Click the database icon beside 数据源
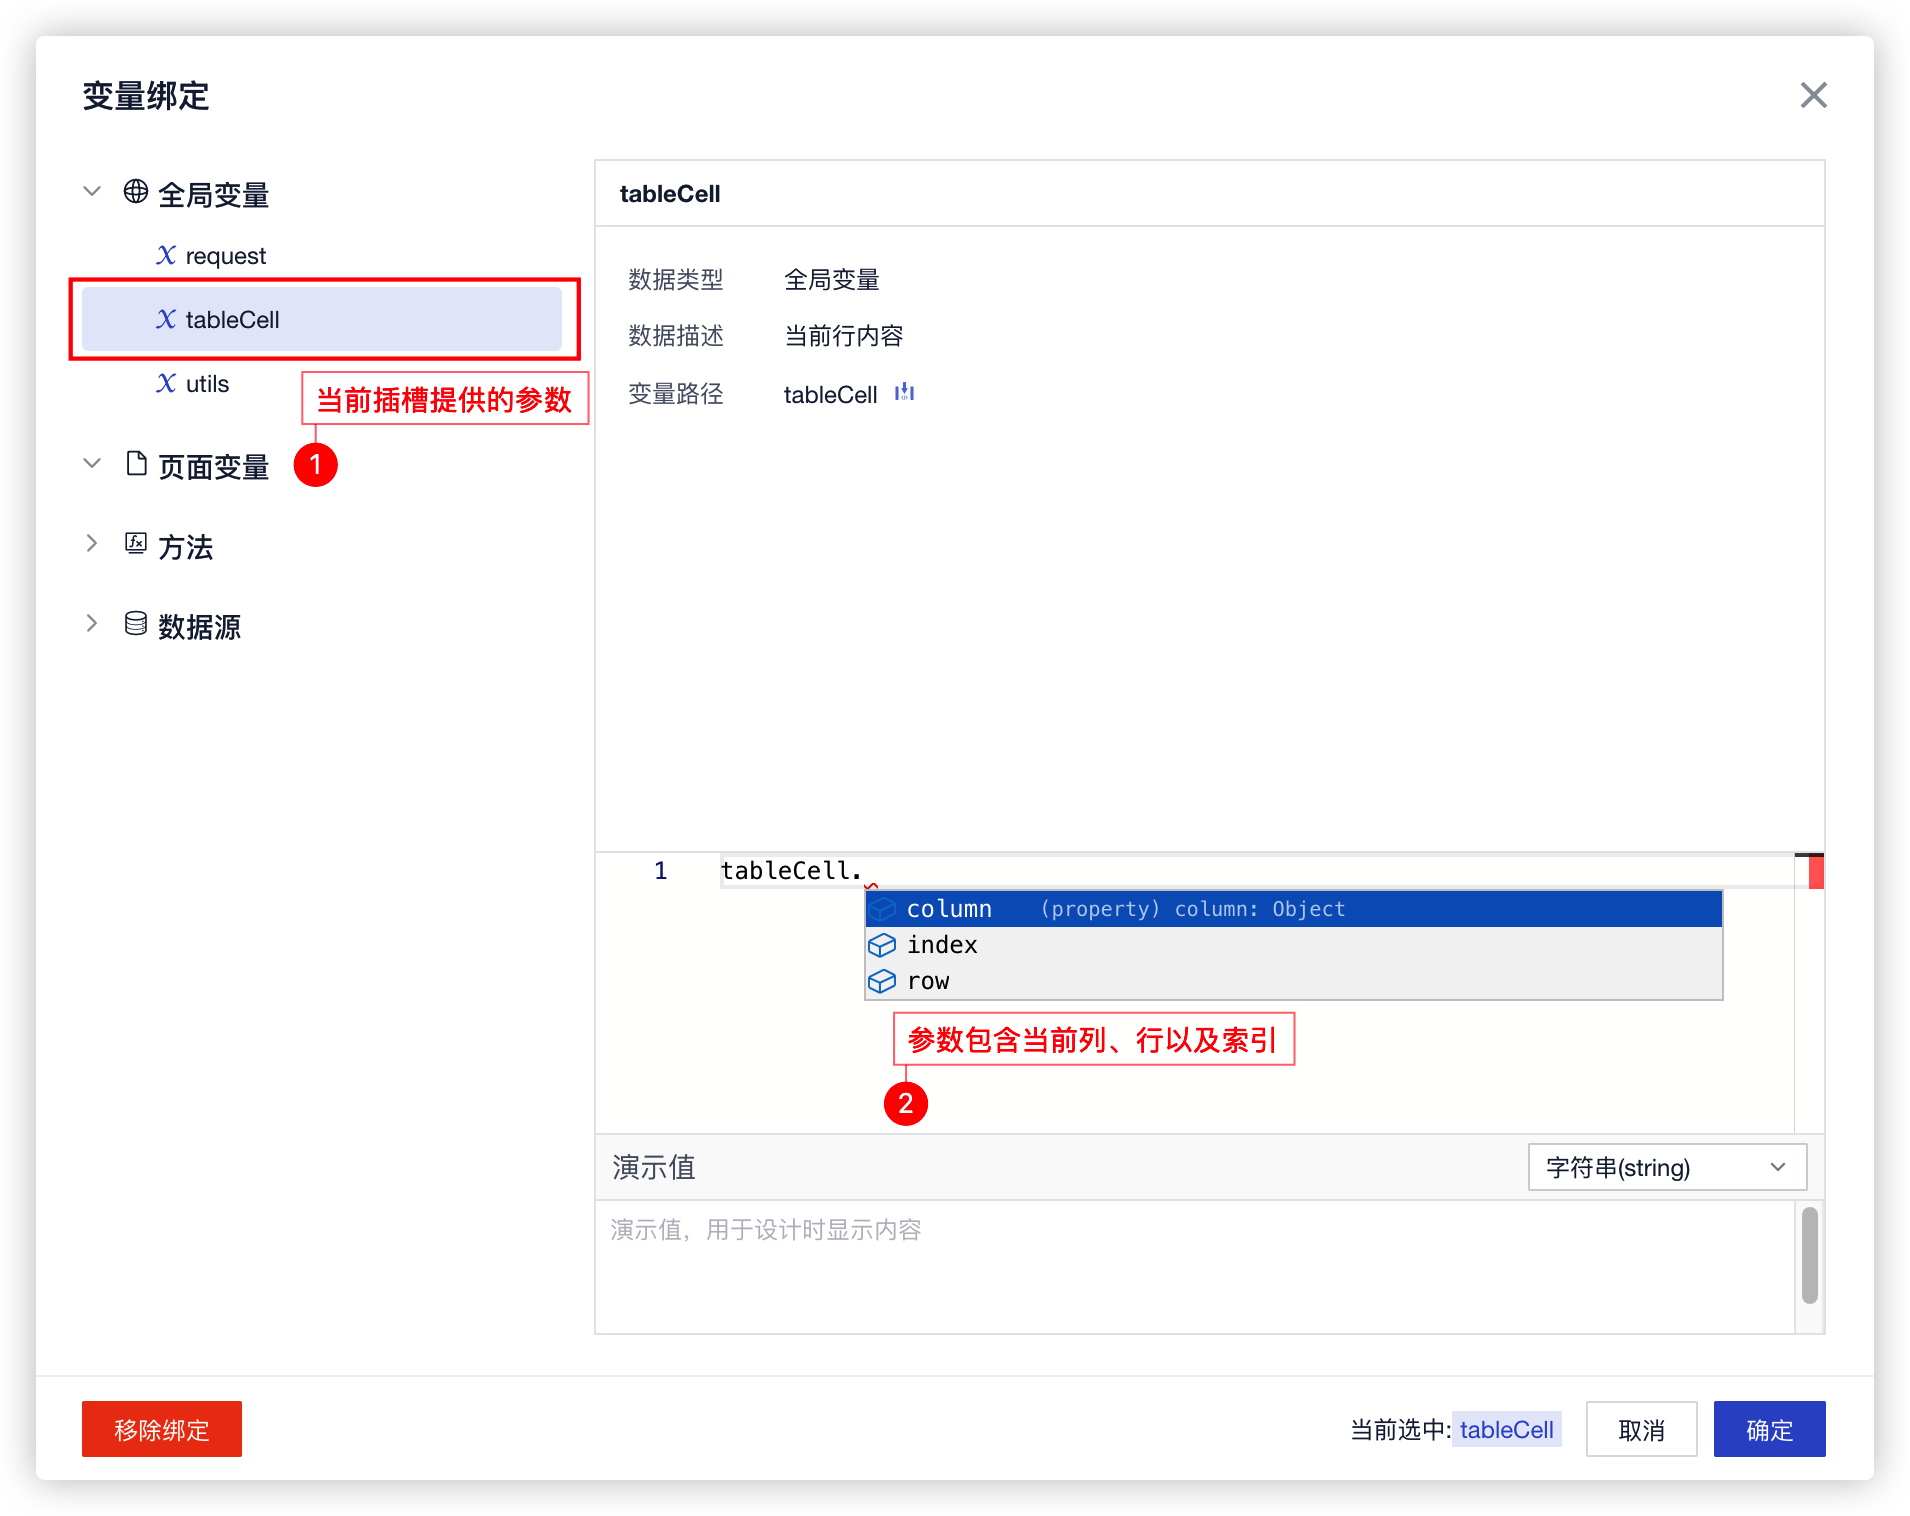The image size is (1910, 1516). click(136, 624)
